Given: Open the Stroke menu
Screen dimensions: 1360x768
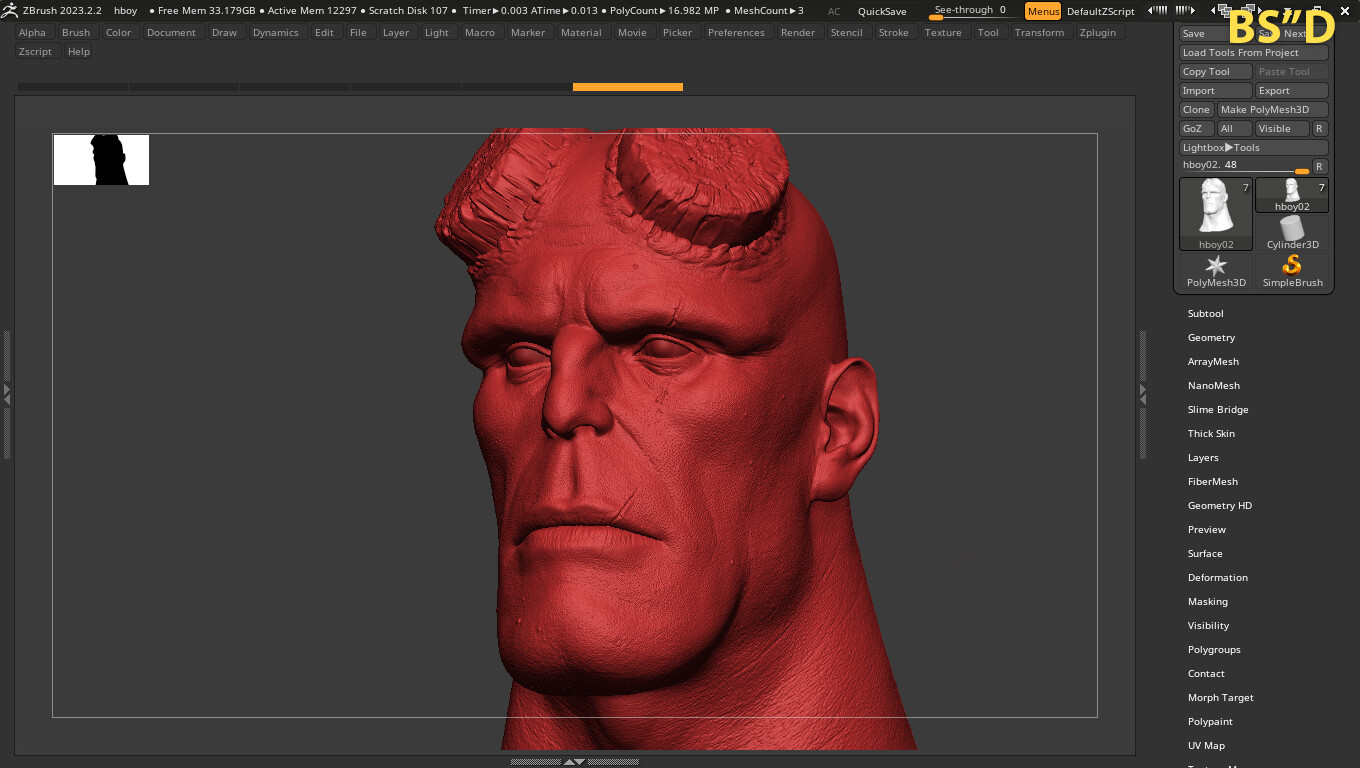Looking at the screenshot, I should point(894,33).
